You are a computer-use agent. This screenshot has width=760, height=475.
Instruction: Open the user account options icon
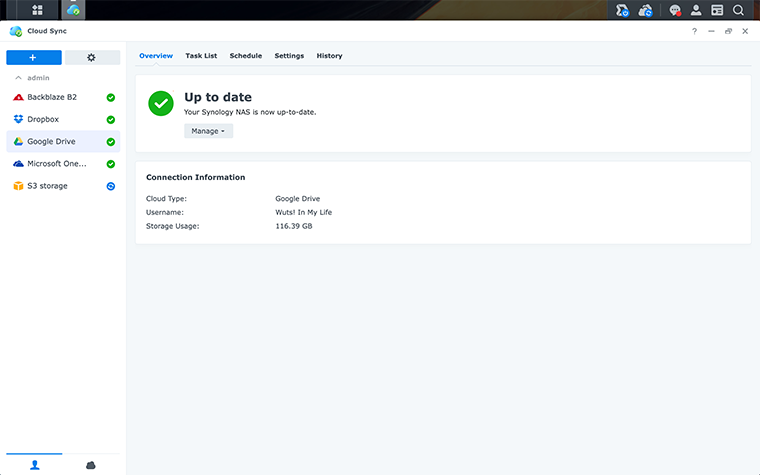tap(696, 10)
